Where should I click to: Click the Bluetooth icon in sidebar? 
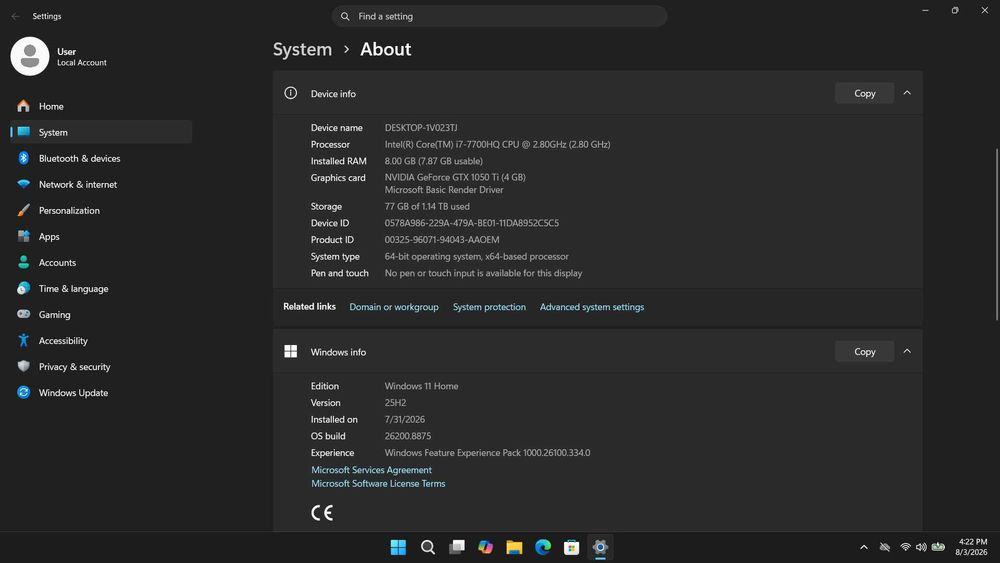(x=24, y=158)
